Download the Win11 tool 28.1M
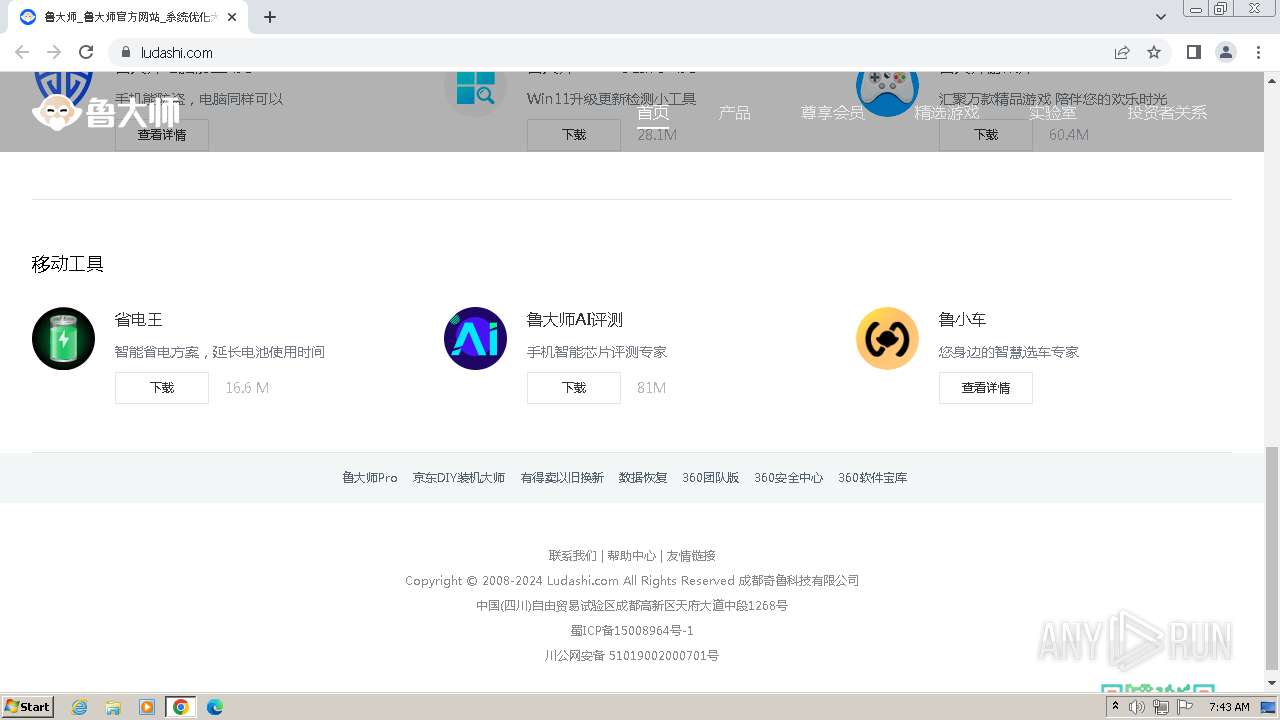This screenshot has height=720, width=1280. [574, 135]
